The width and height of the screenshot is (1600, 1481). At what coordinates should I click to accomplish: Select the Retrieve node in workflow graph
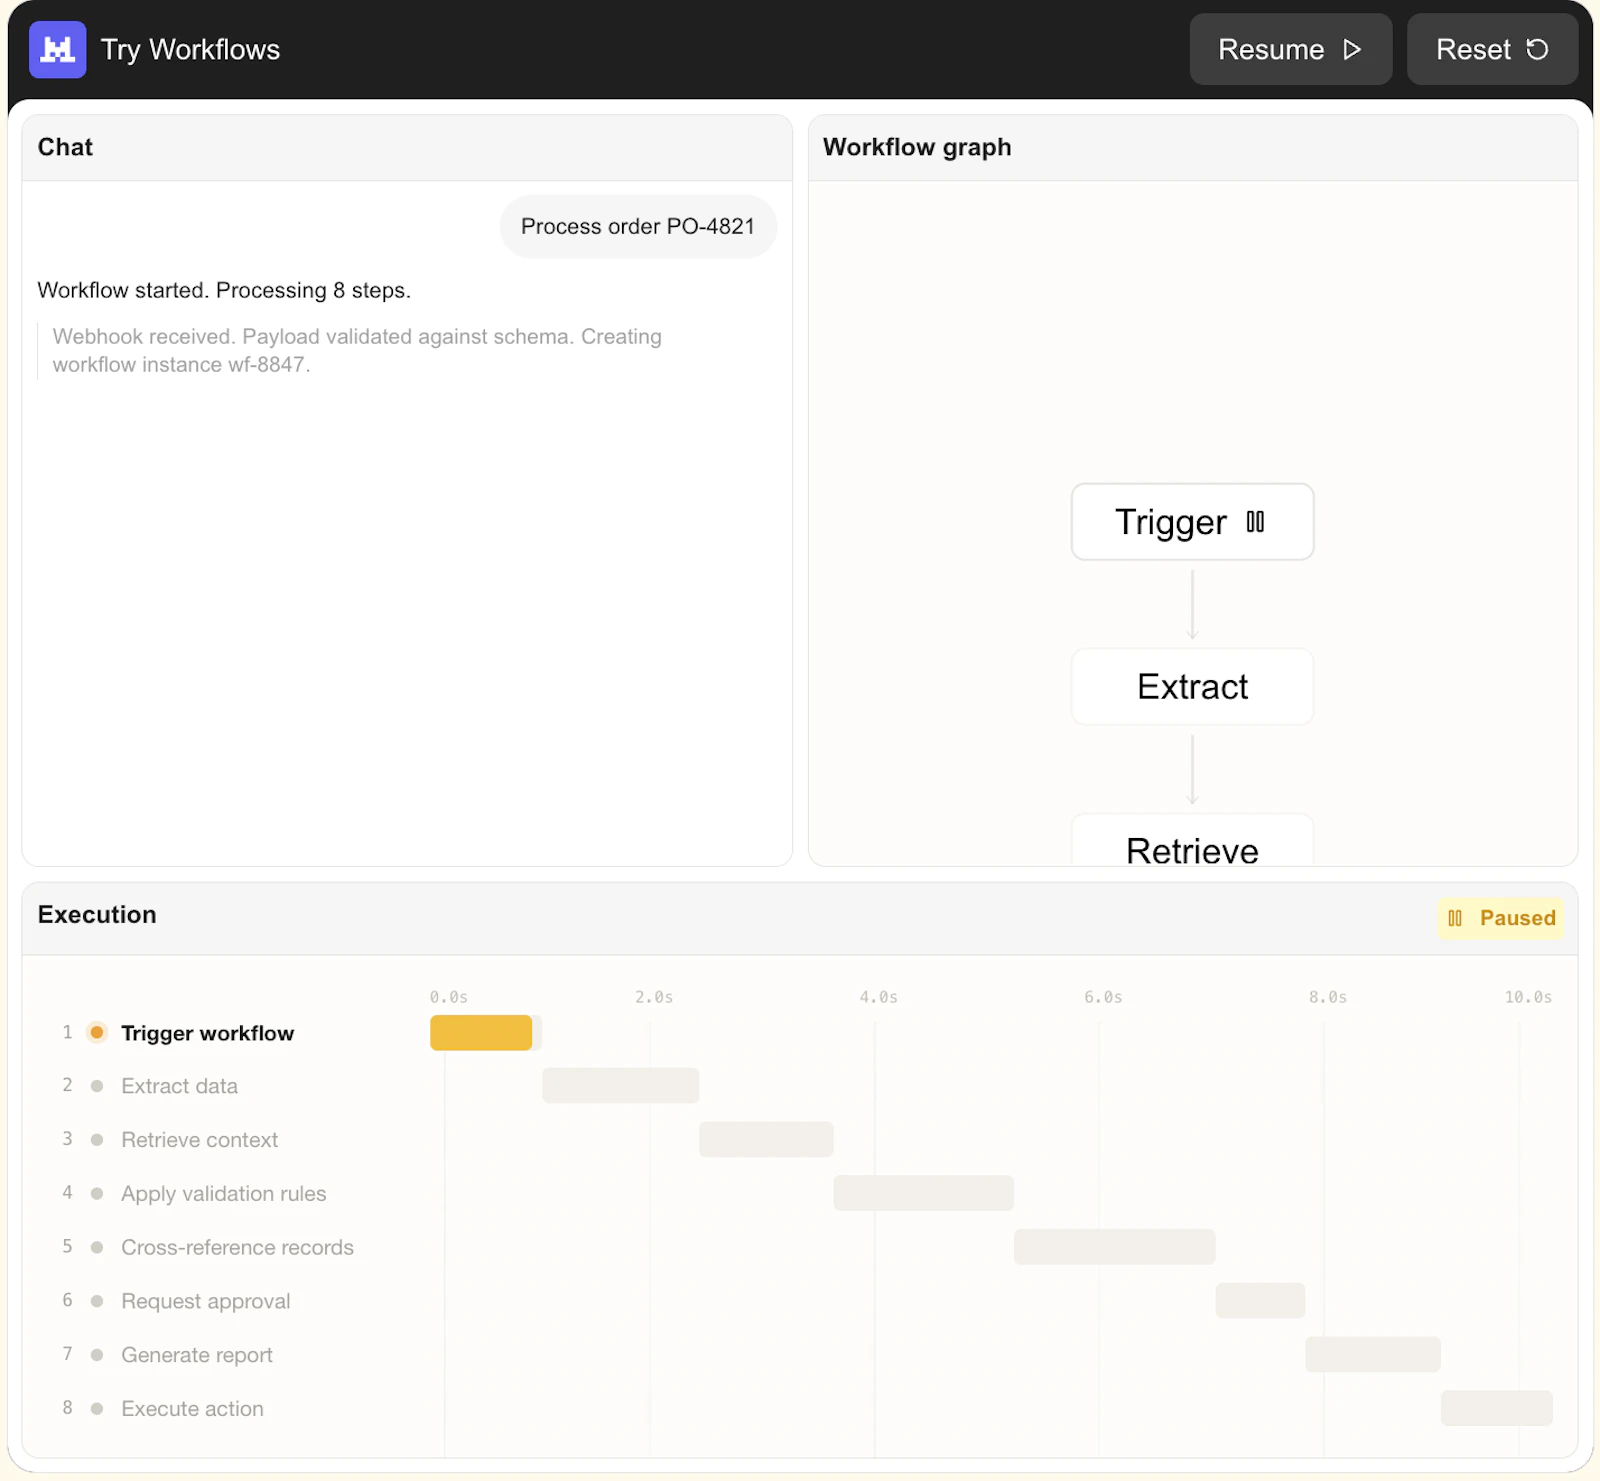point(1192,841)
